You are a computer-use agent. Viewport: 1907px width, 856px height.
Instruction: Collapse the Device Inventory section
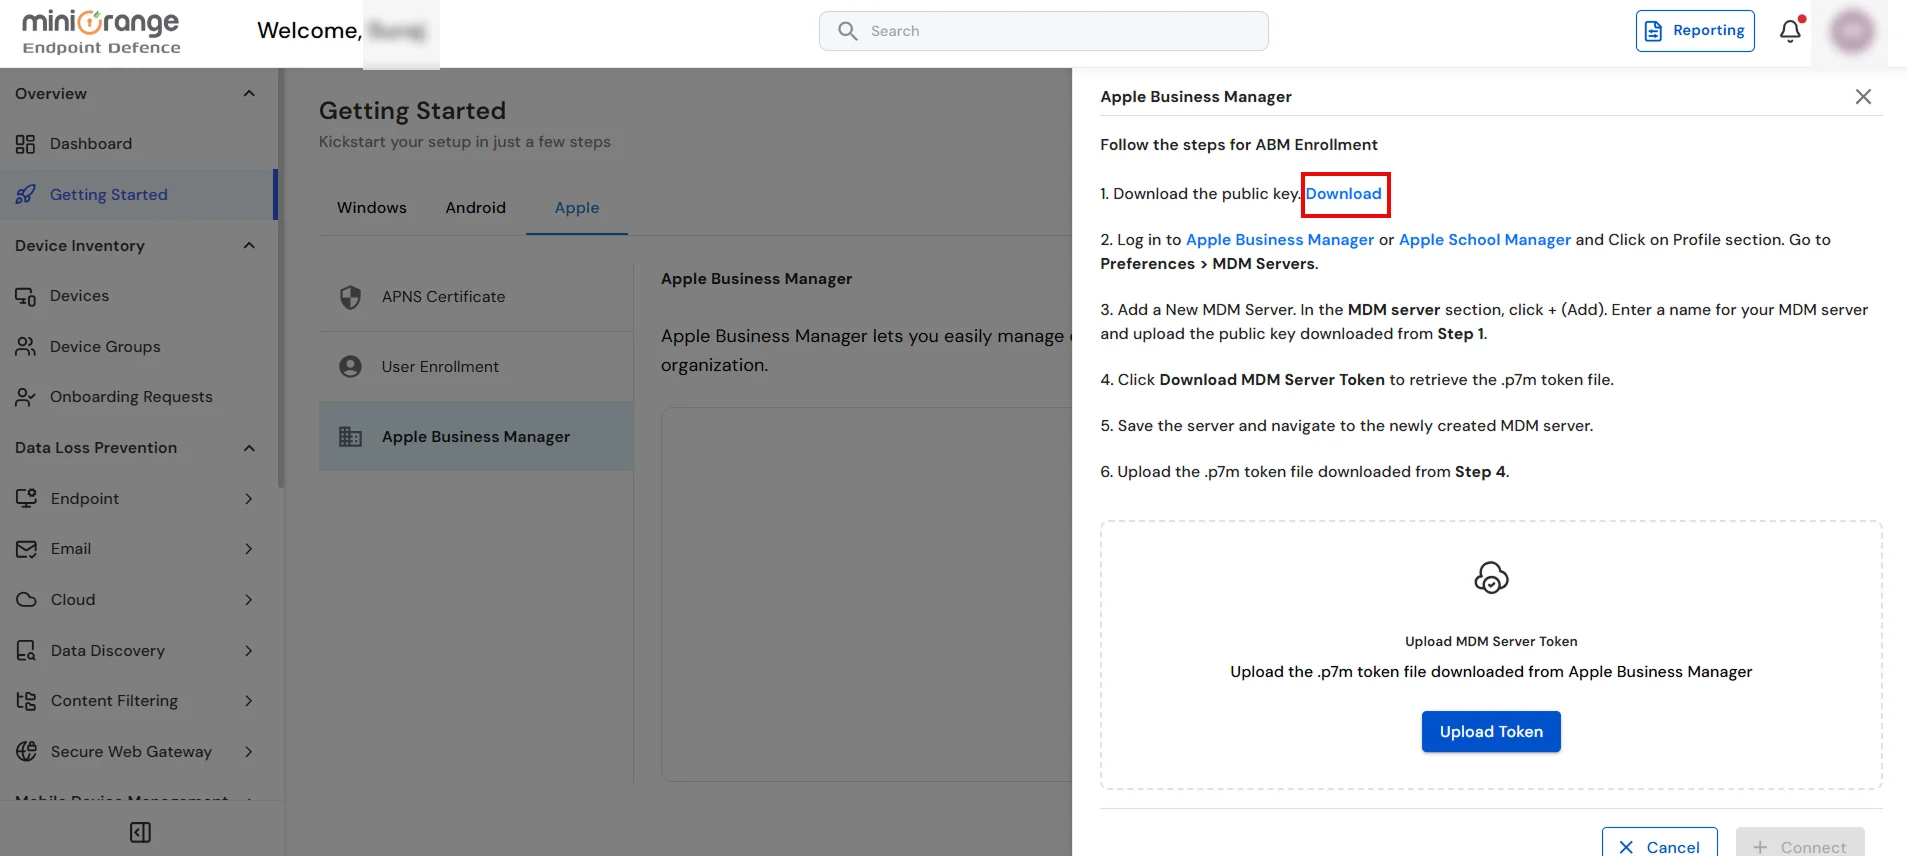249,246
